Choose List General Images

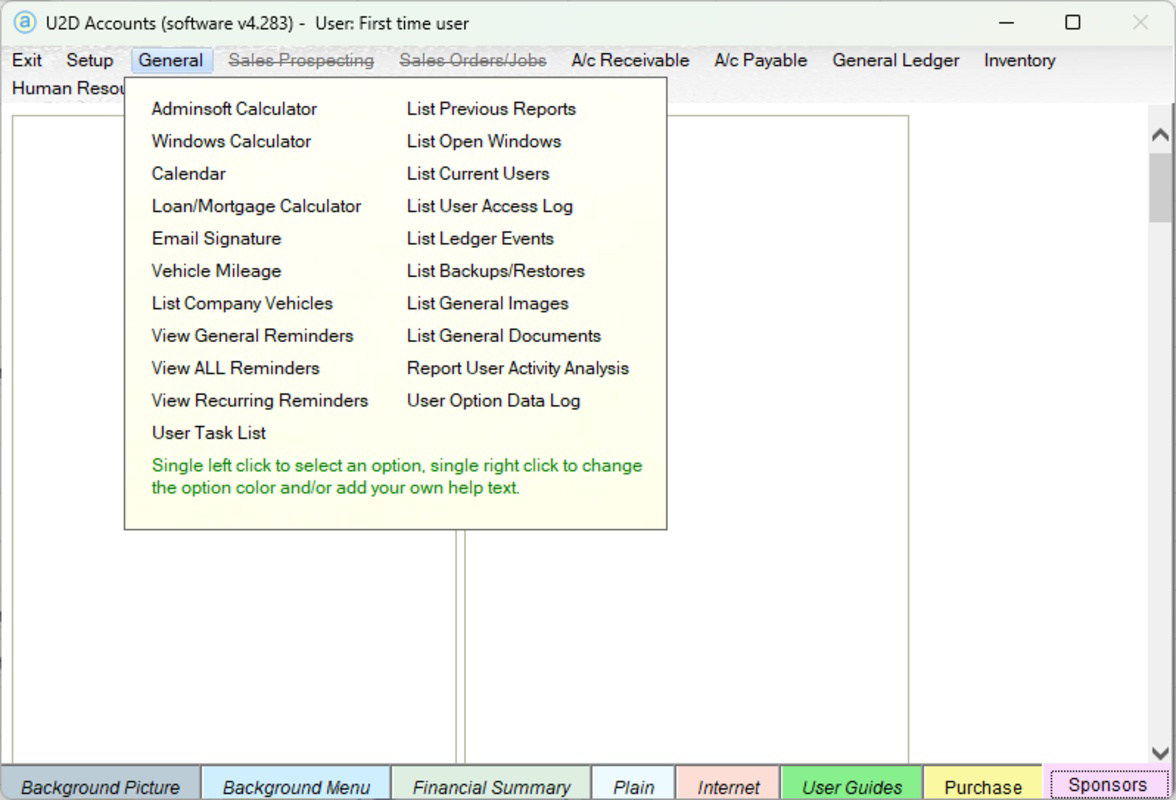(488, 303)
